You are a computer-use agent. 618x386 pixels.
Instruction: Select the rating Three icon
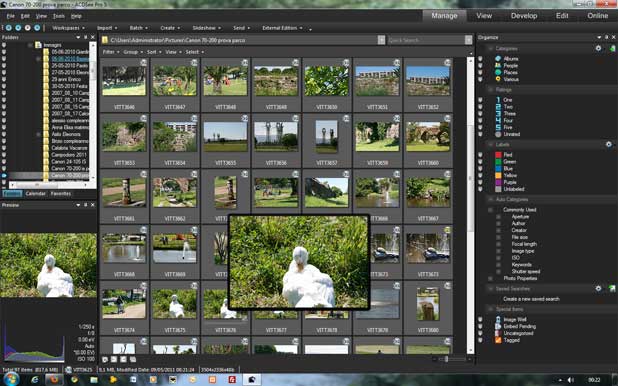click(498, 114)
